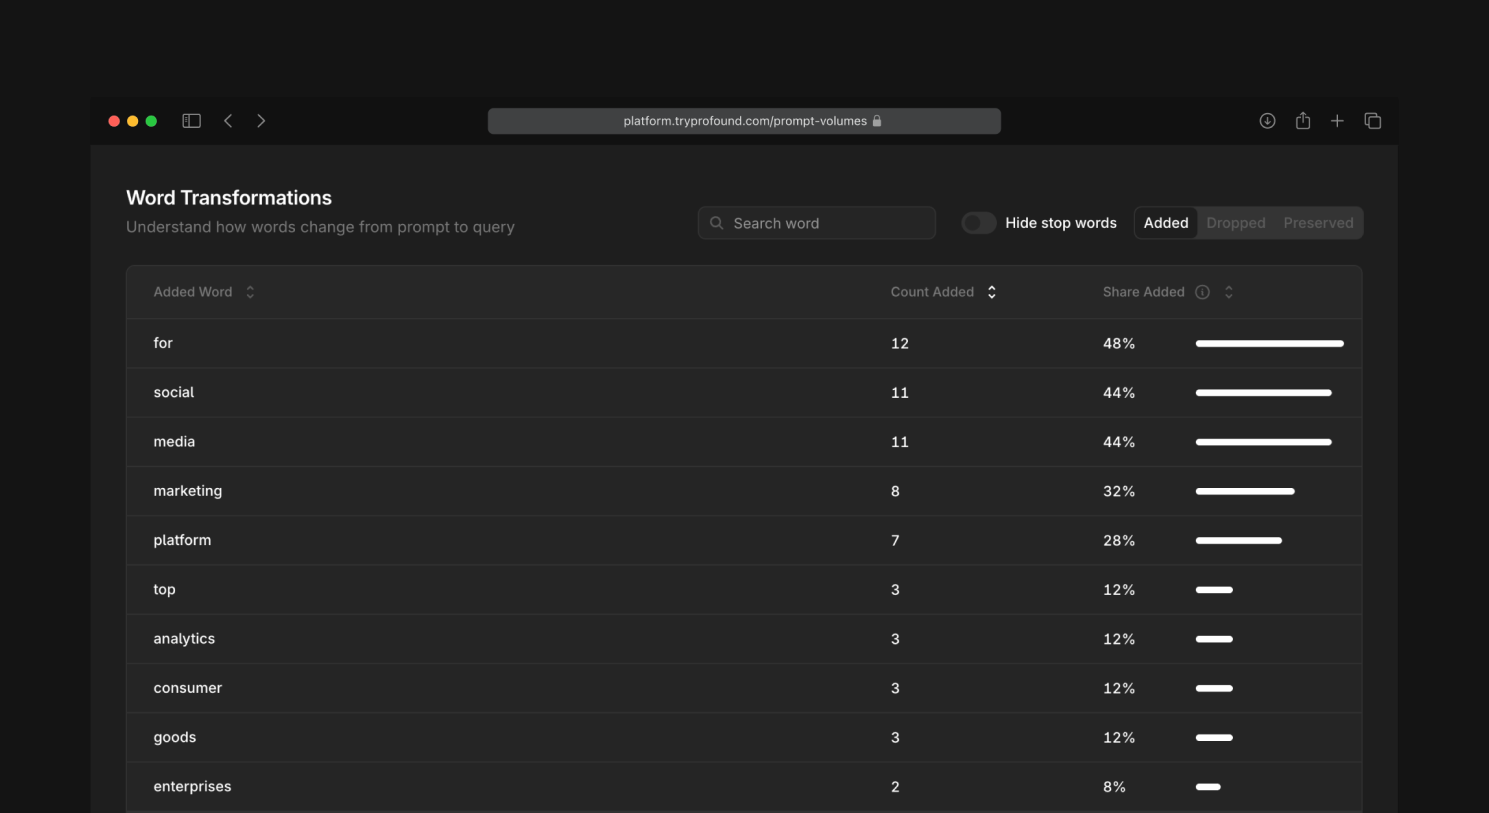Click the Search word input field
Image resolution: width=1489 pixels, height=813 pixels.
(x=816, y=223)
